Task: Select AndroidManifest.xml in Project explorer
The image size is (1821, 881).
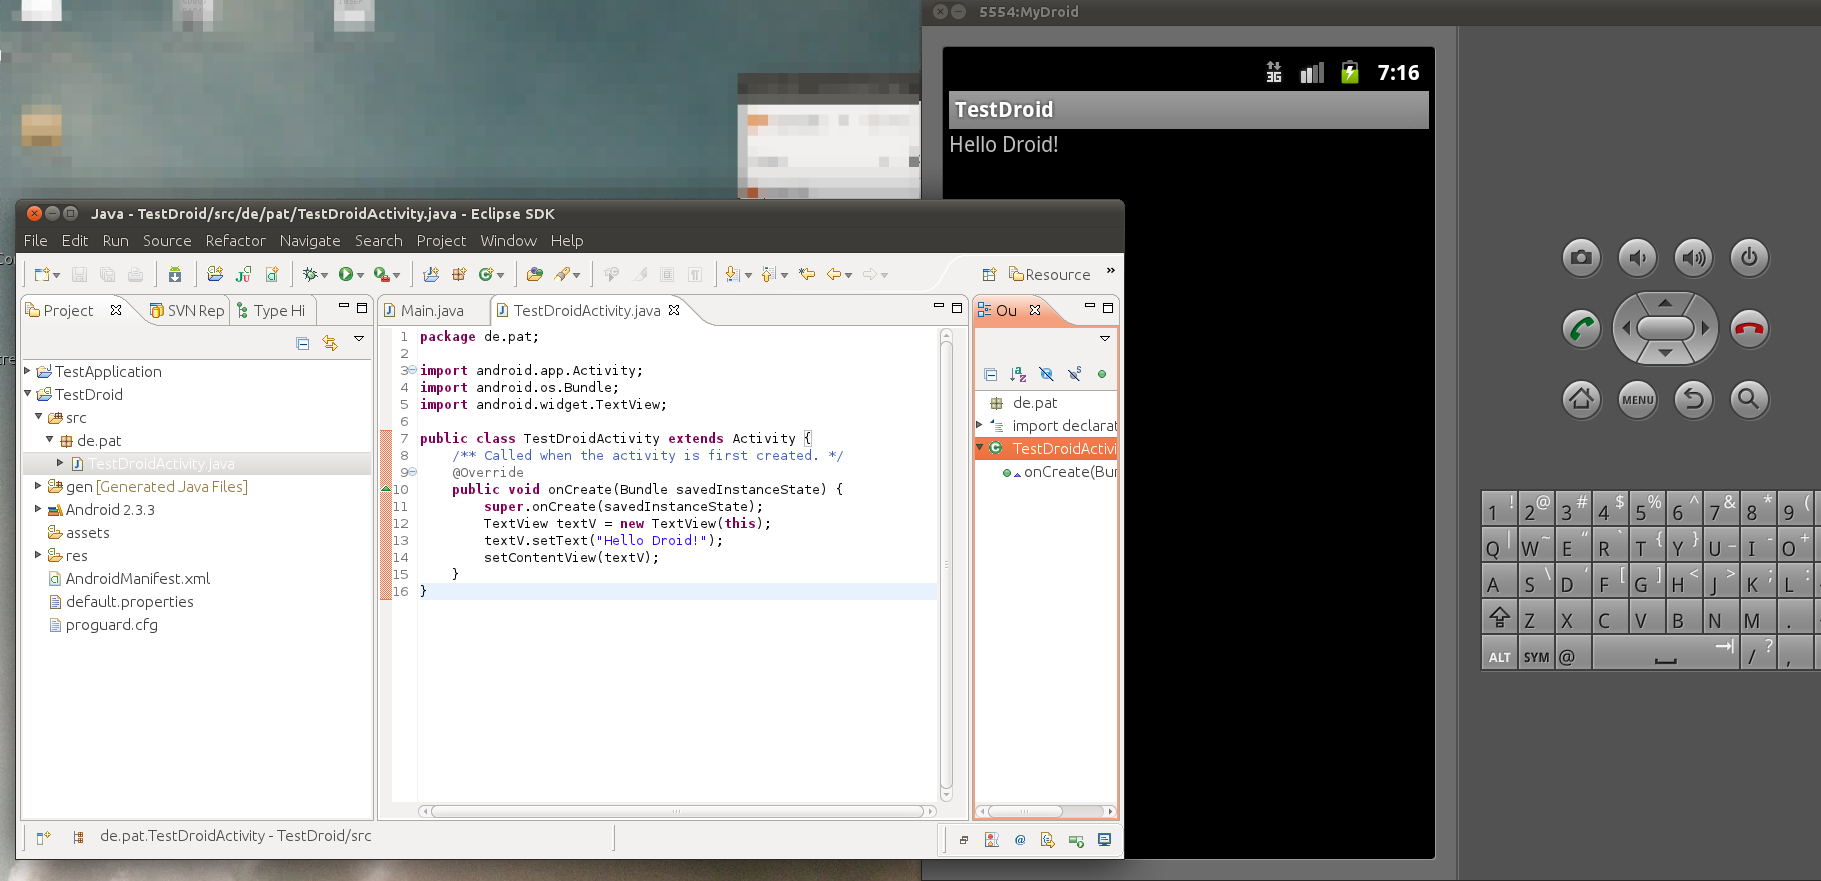Action: tap(129, 579)
